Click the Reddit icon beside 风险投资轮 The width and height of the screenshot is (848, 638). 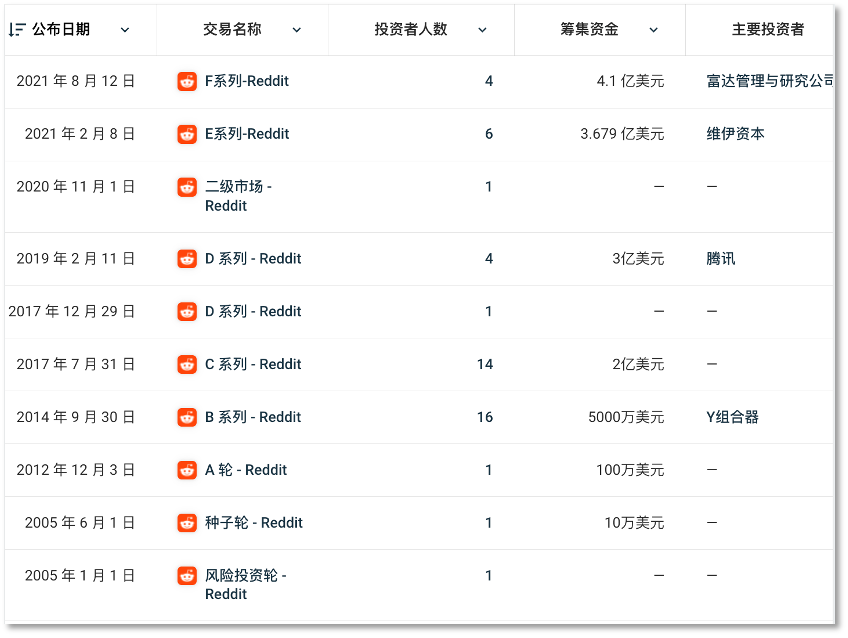pyautogui.click(x=187, y=576)
